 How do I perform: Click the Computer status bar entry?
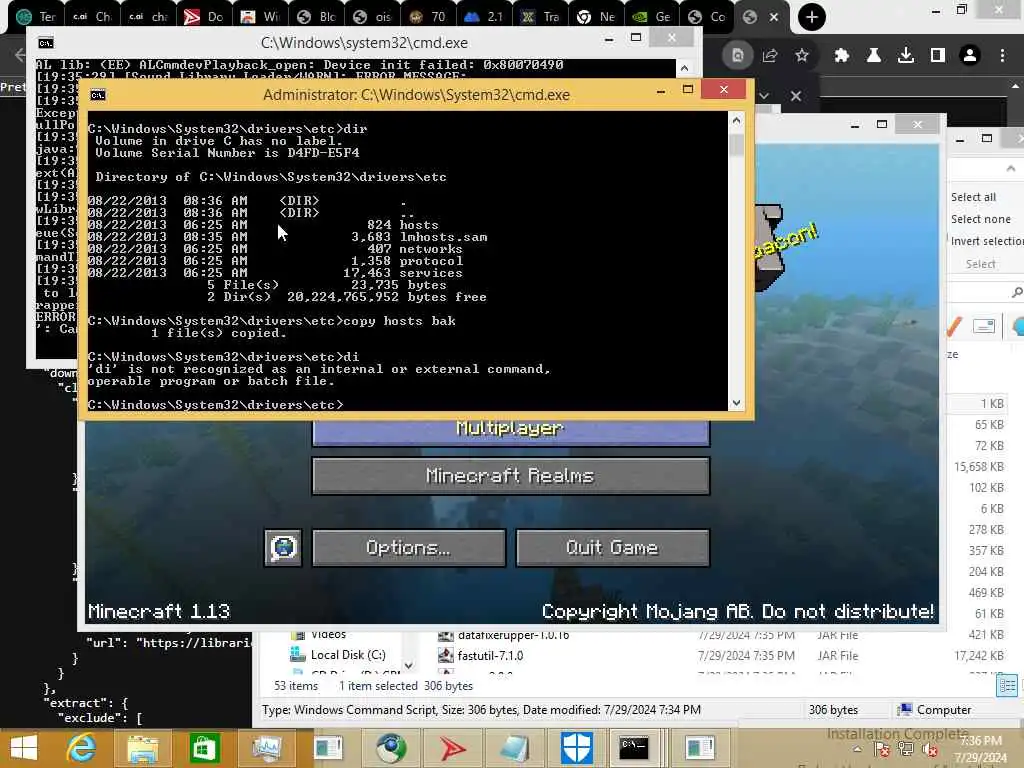(x=935, y=710)
